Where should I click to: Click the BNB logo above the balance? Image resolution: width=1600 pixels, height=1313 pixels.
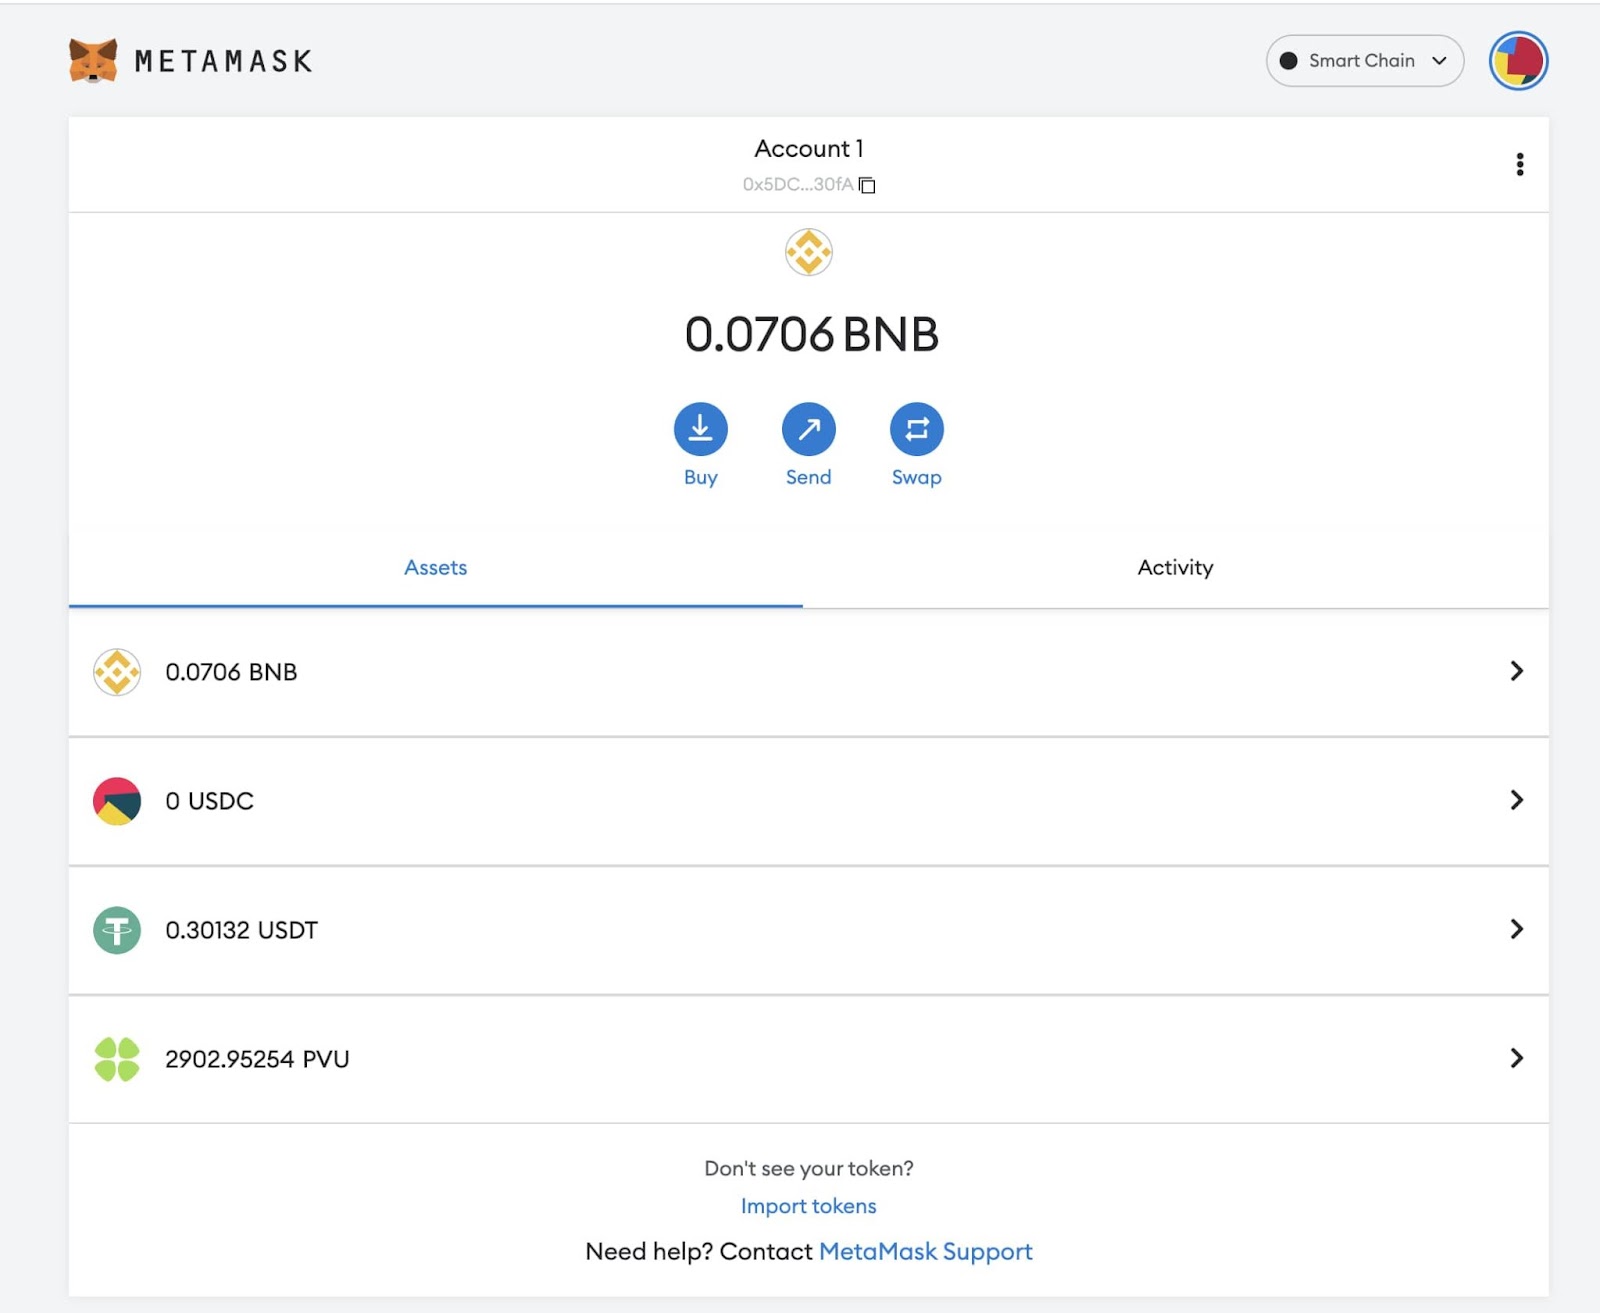click(809, 252)
